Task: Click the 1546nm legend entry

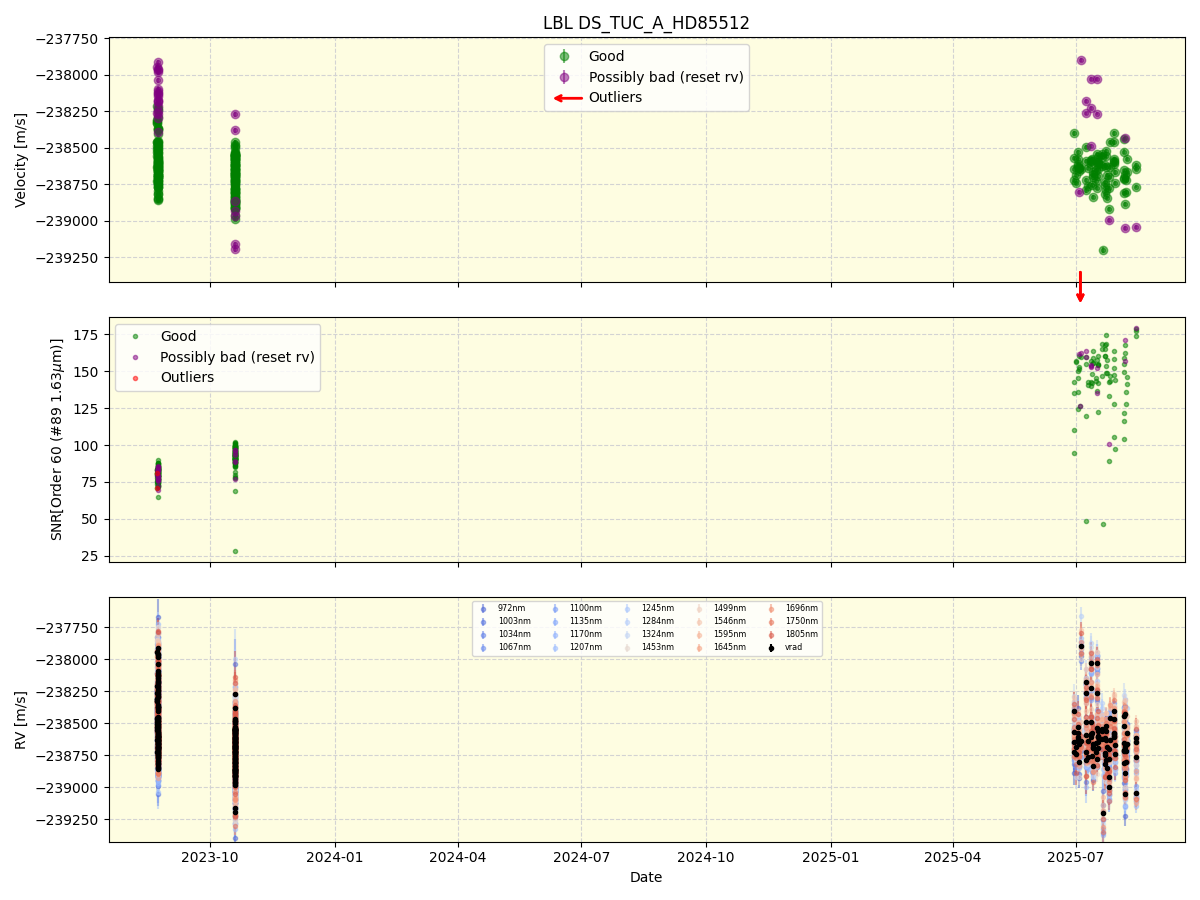Action: coord(730,621)
